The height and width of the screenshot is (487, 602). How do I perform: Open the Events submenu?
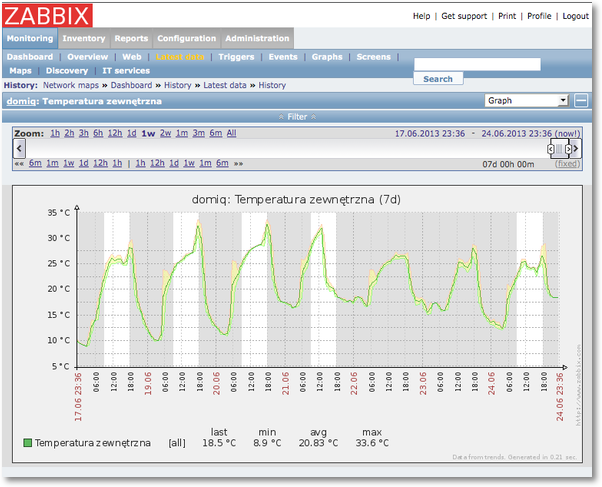click(283, 57)
